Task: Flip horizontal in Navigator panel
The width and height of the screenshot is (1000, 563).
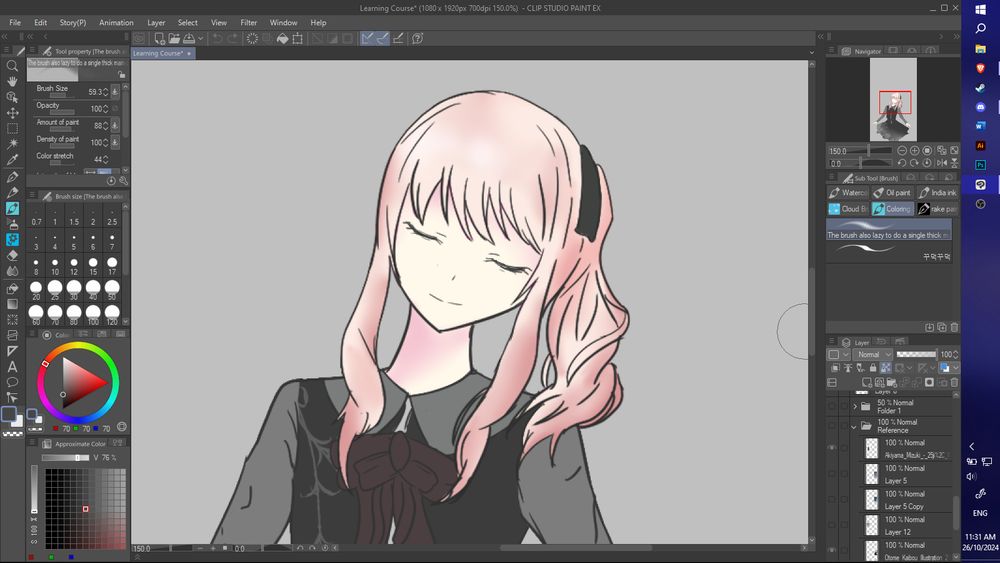Action: tap(942, 163)
